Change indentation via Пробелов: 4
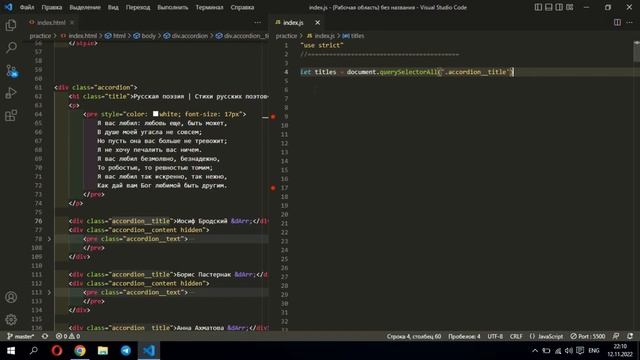This screenshot has height=360, width=640. (464, 336)
